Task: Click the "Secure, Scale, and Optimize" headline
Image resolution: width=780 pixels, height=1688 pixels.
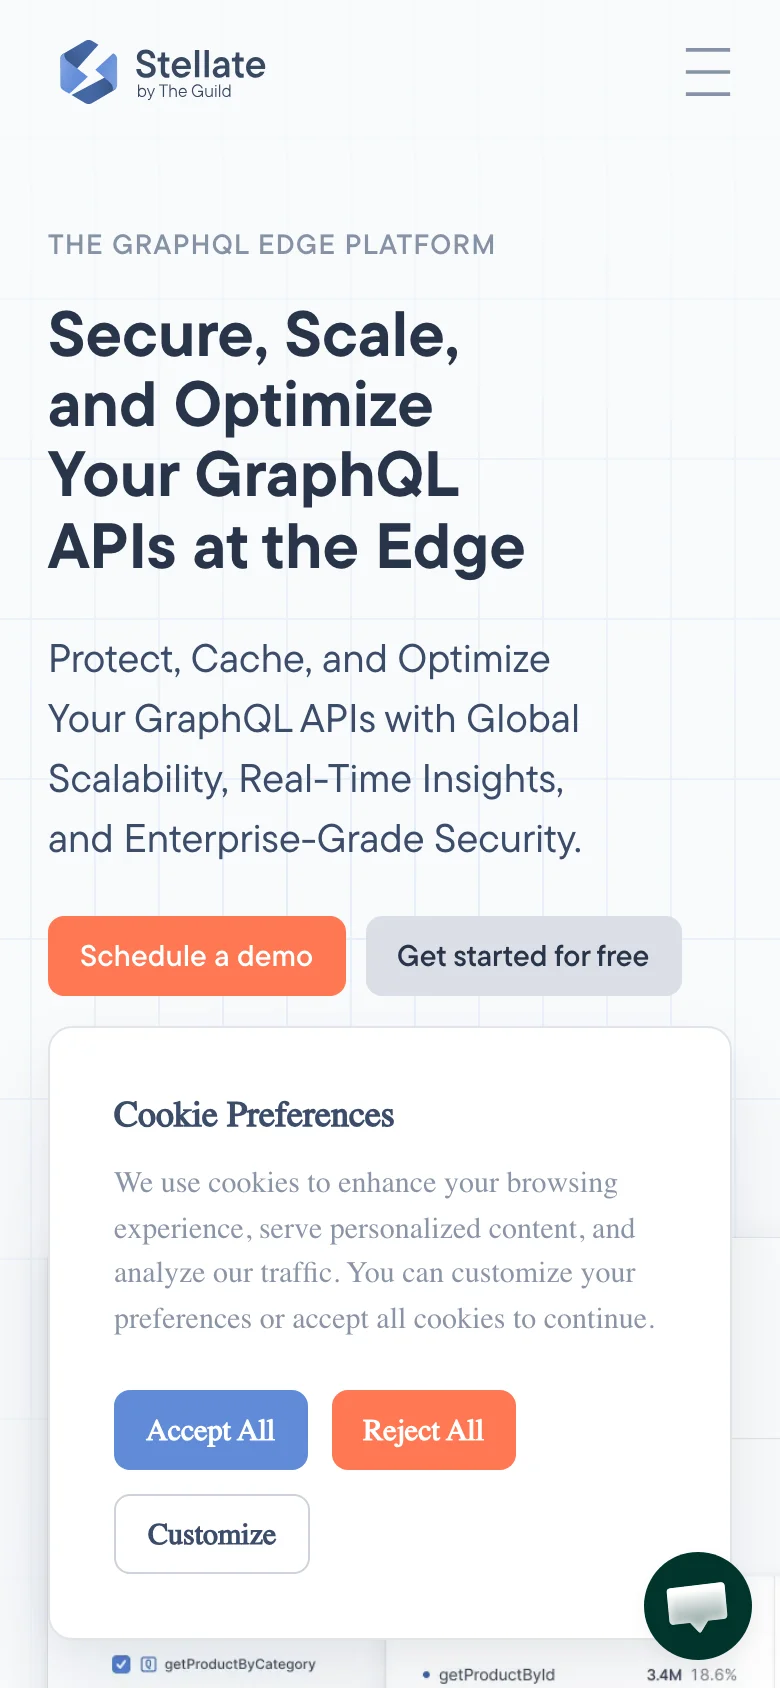Action: 286,440
